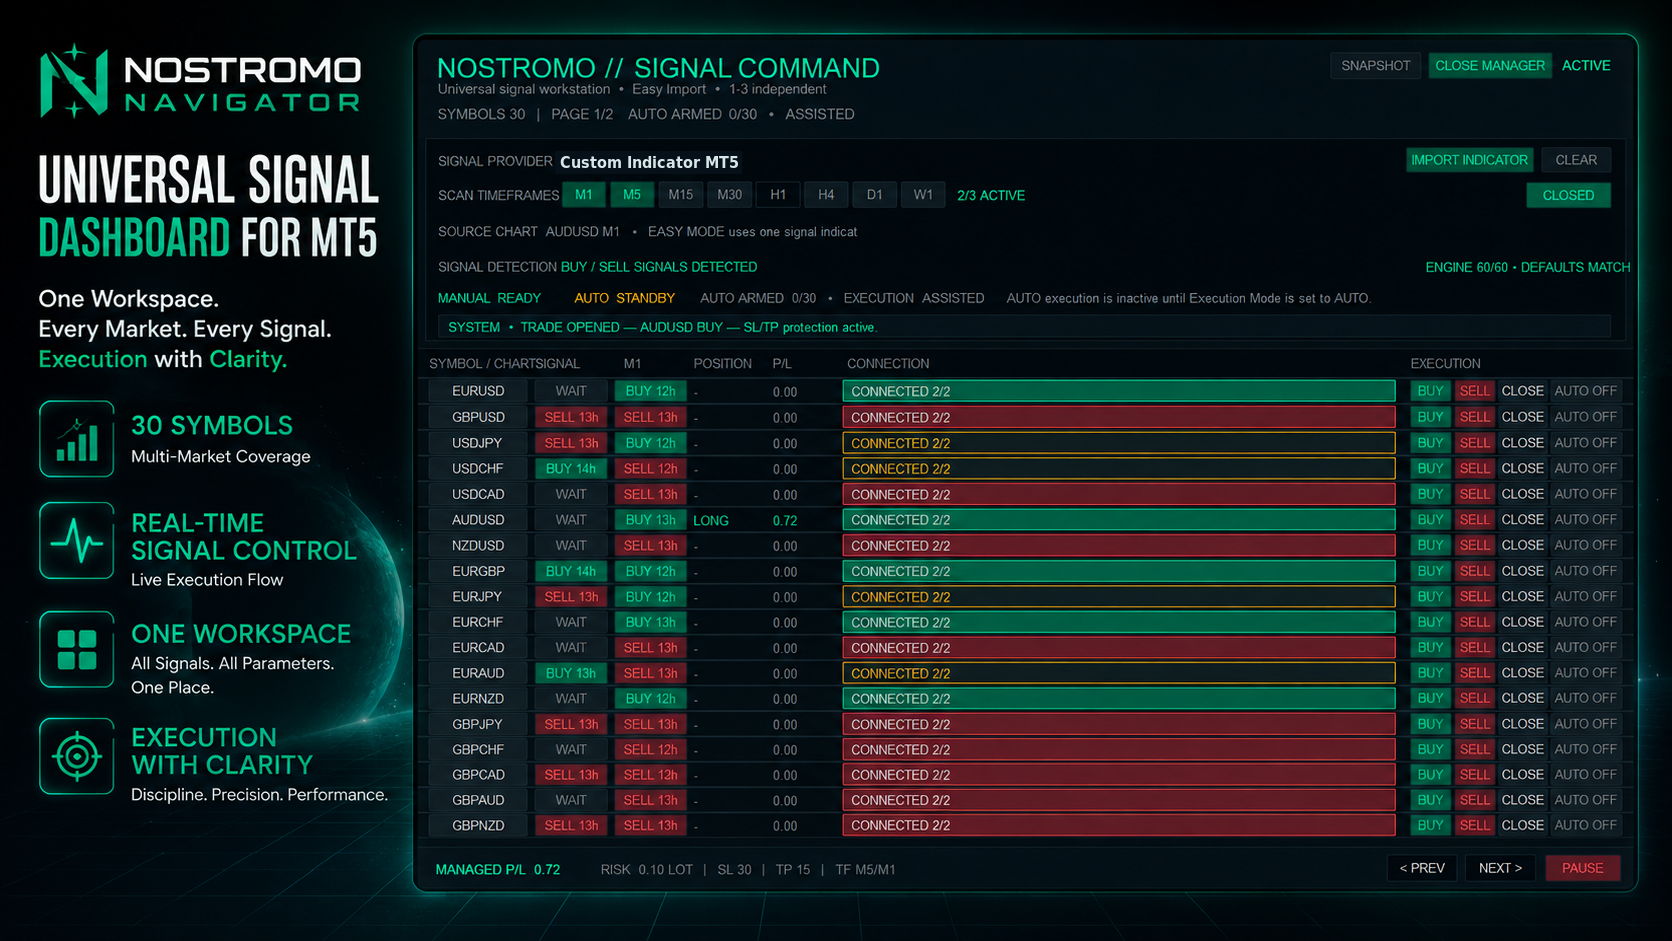Viewport: 1672px width, 941px height.
Task: Go to next page with NEXT
Action: (x=1500, y=868)
